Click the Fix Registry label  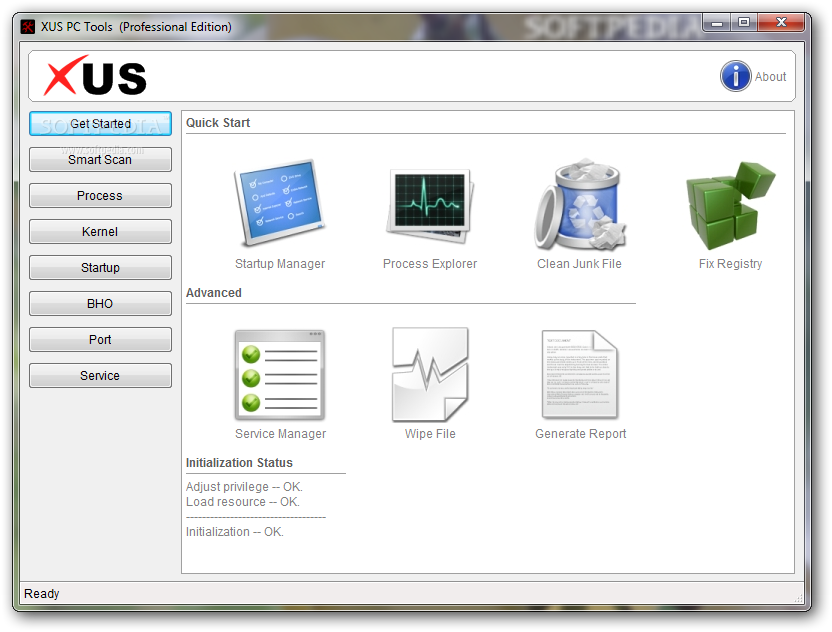(731, 264)
